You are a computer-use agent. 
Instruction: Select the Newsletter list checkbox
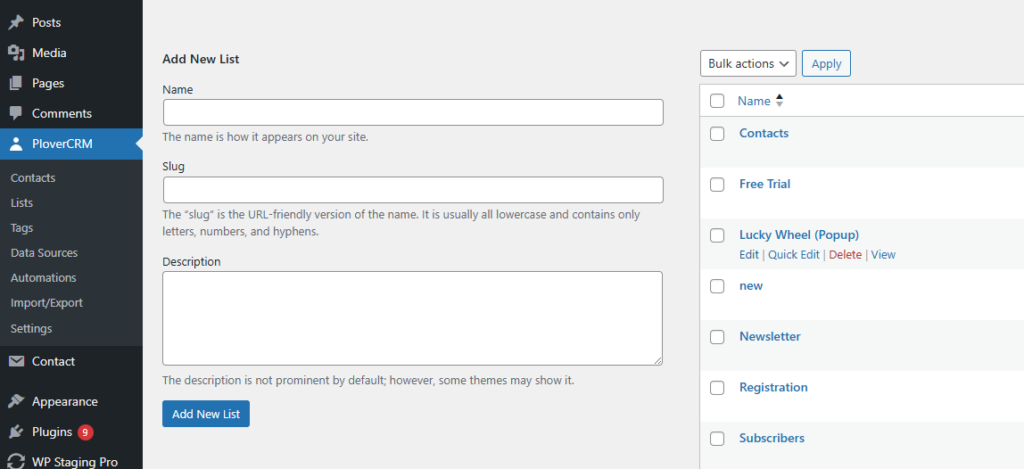(717, 337)
